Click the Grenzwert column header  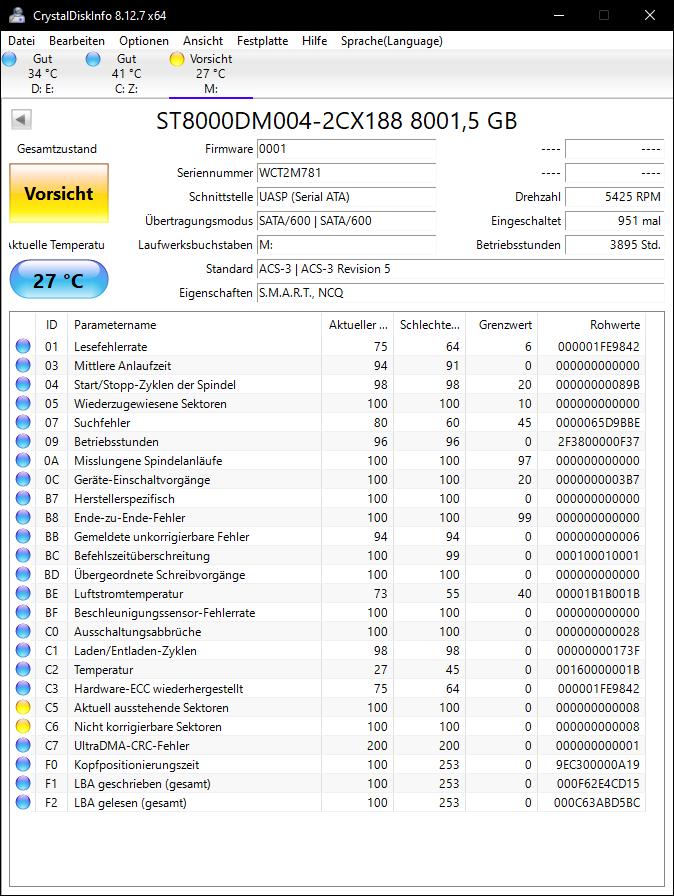tap(502, 325)
